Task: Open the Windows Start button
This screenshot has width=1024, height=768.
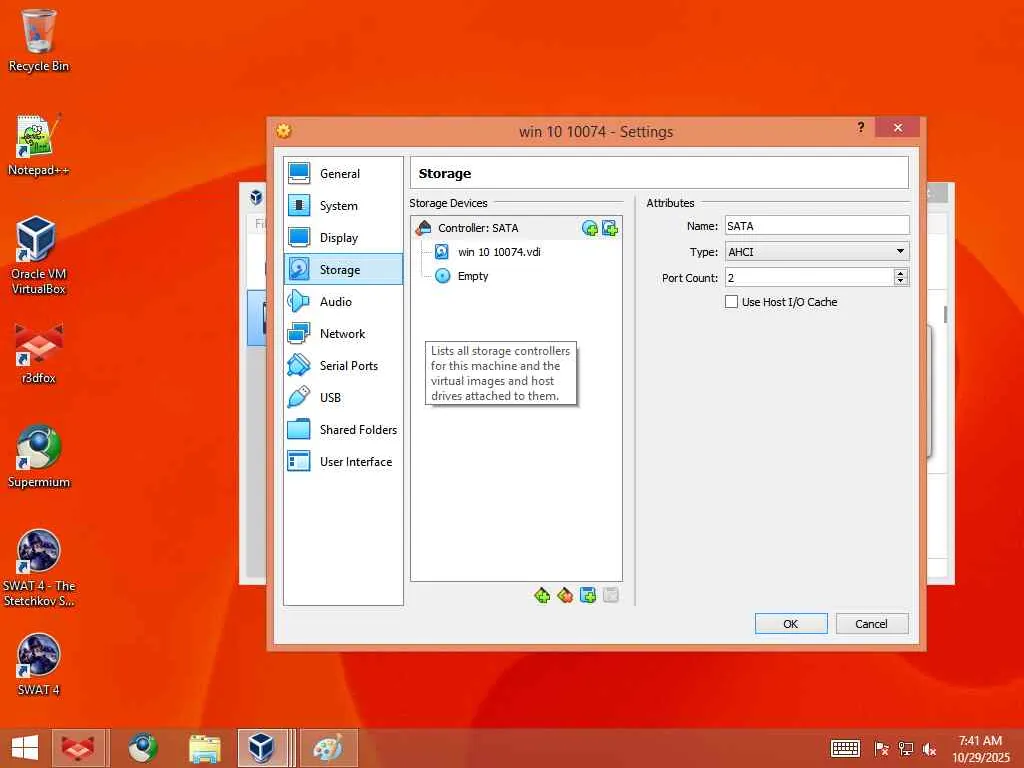Action: coord(25,748)
